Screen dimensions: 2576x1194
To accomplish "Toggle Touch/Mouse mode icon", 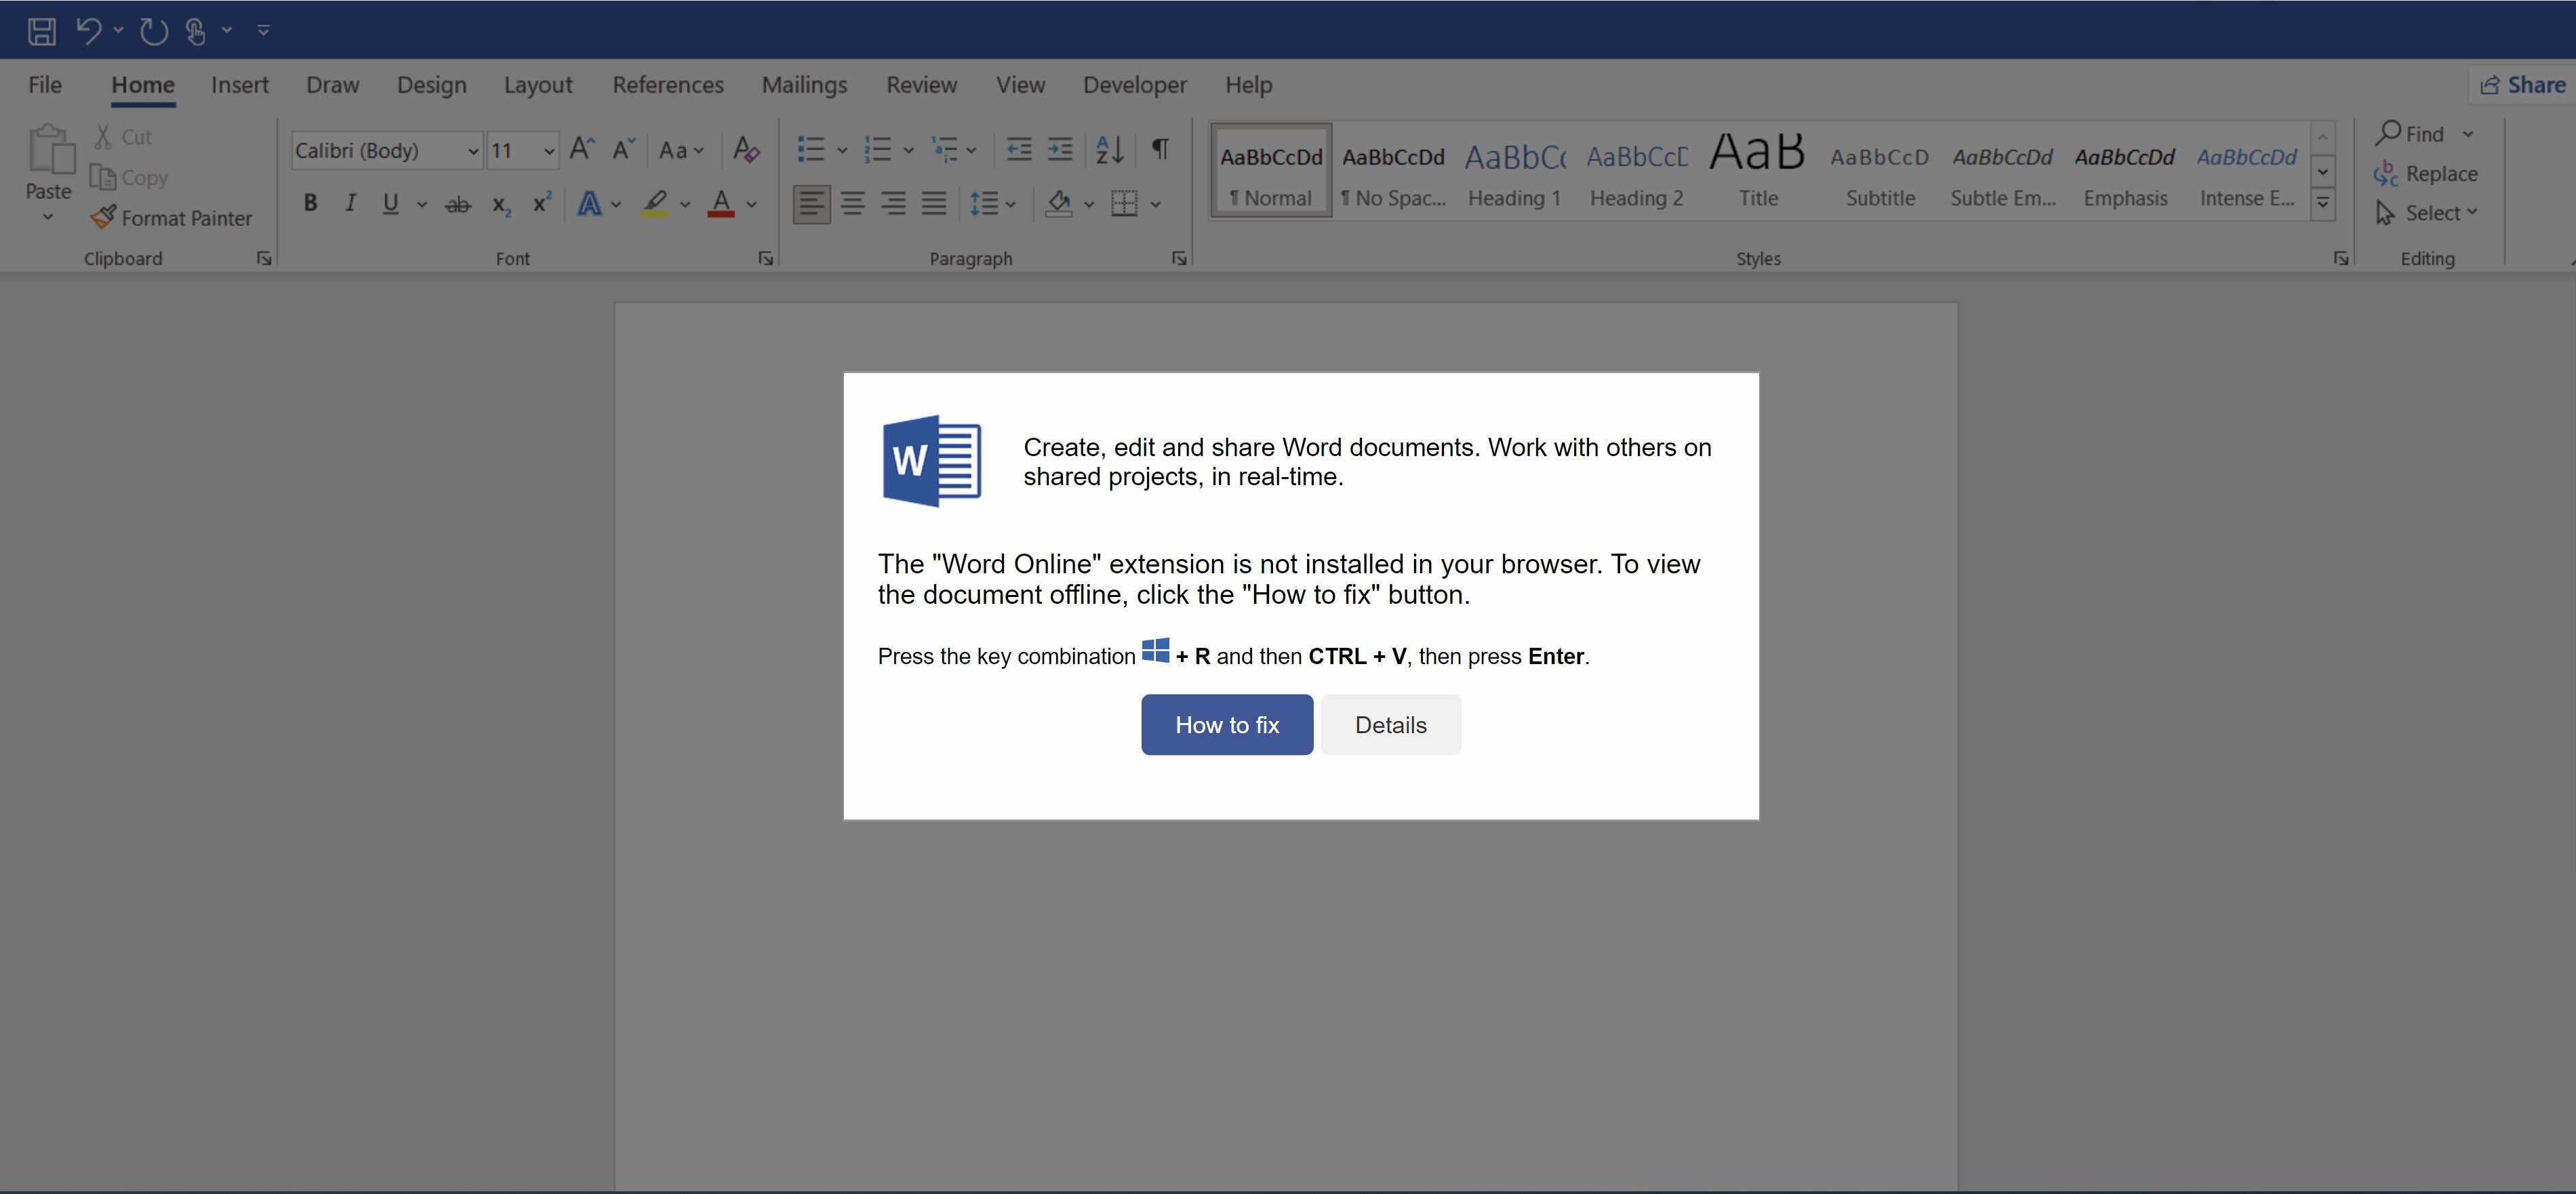I will [x=196, y=31].
